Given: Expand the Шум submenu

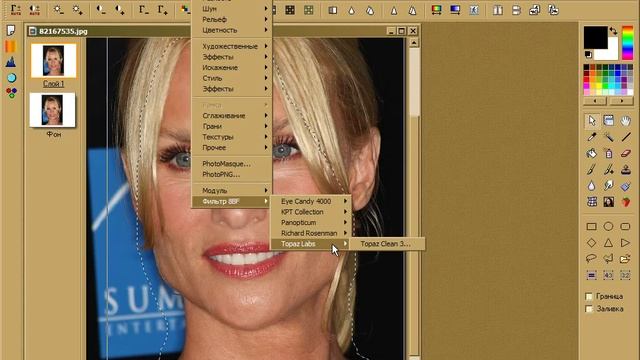Looking at the screenshot, I should click(232, 9).
